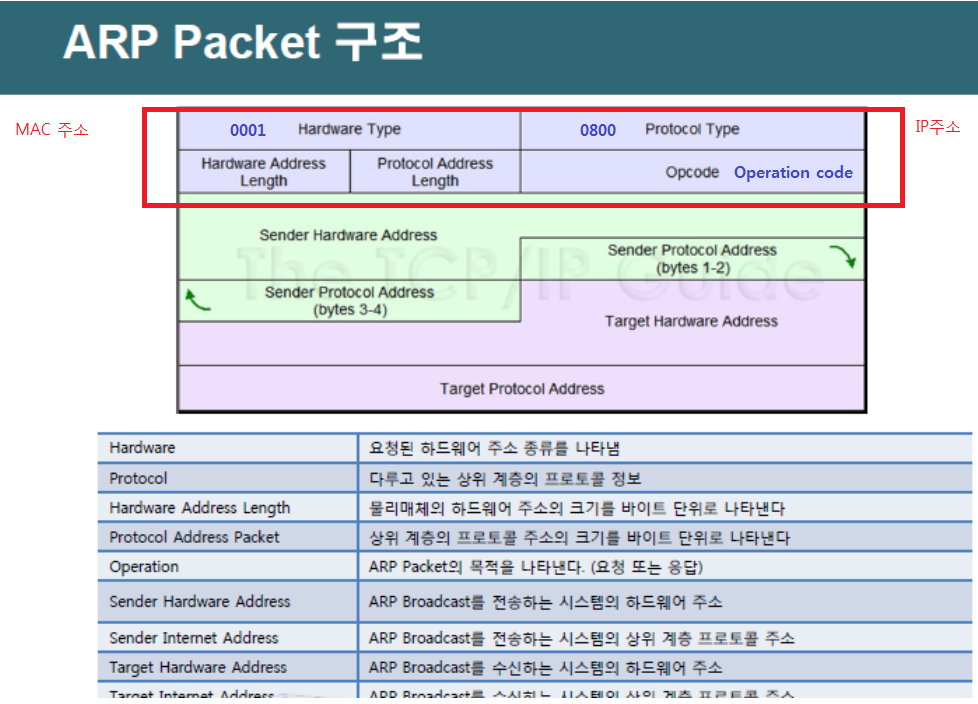This screenshot has height=704, width=978.
Task: Click the Target Hardware Address block
Action: [692, 321]
